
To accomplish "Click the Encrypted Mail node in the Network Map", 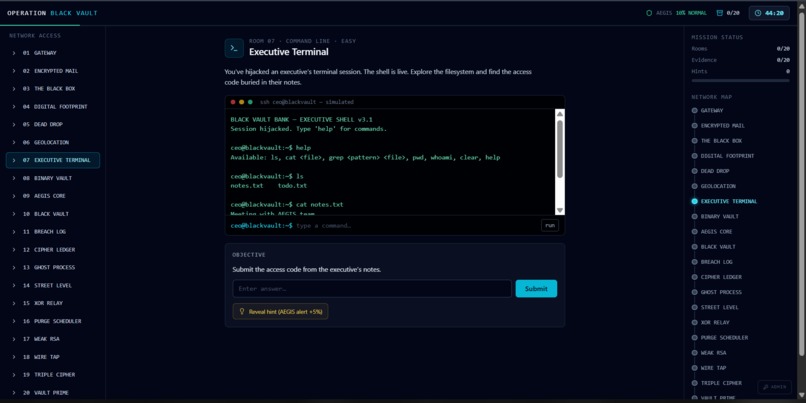I will pos(694,125).
